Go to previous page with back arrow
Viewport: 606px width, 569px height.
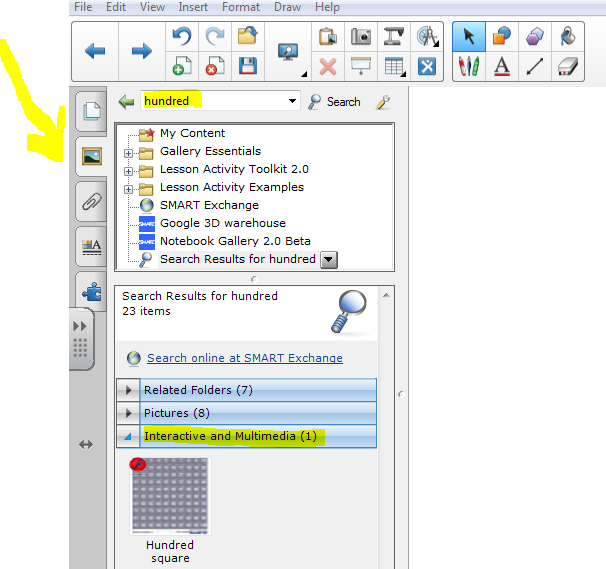[95, 51]
